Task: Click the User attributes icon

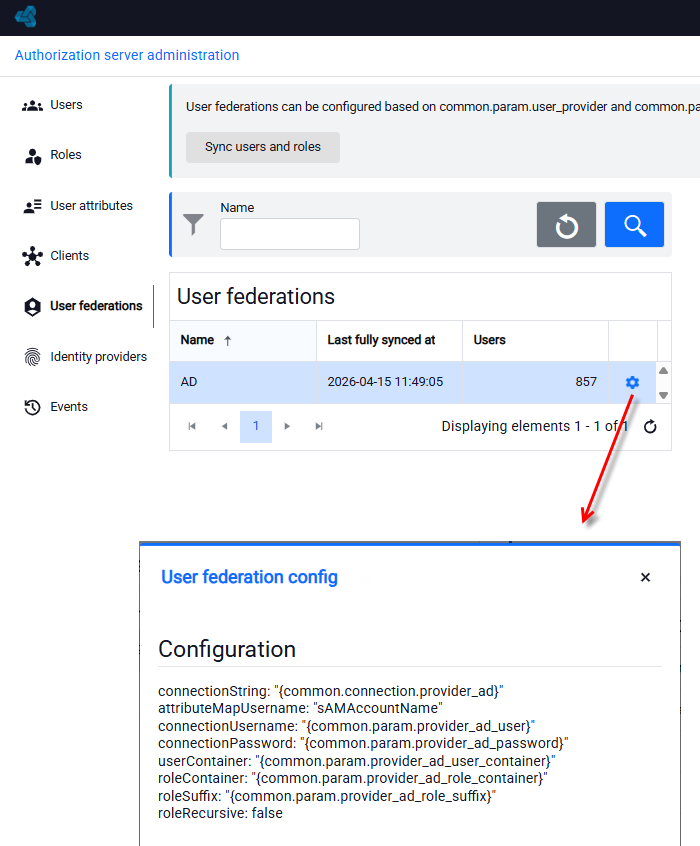Action: [x=32, y=206]
